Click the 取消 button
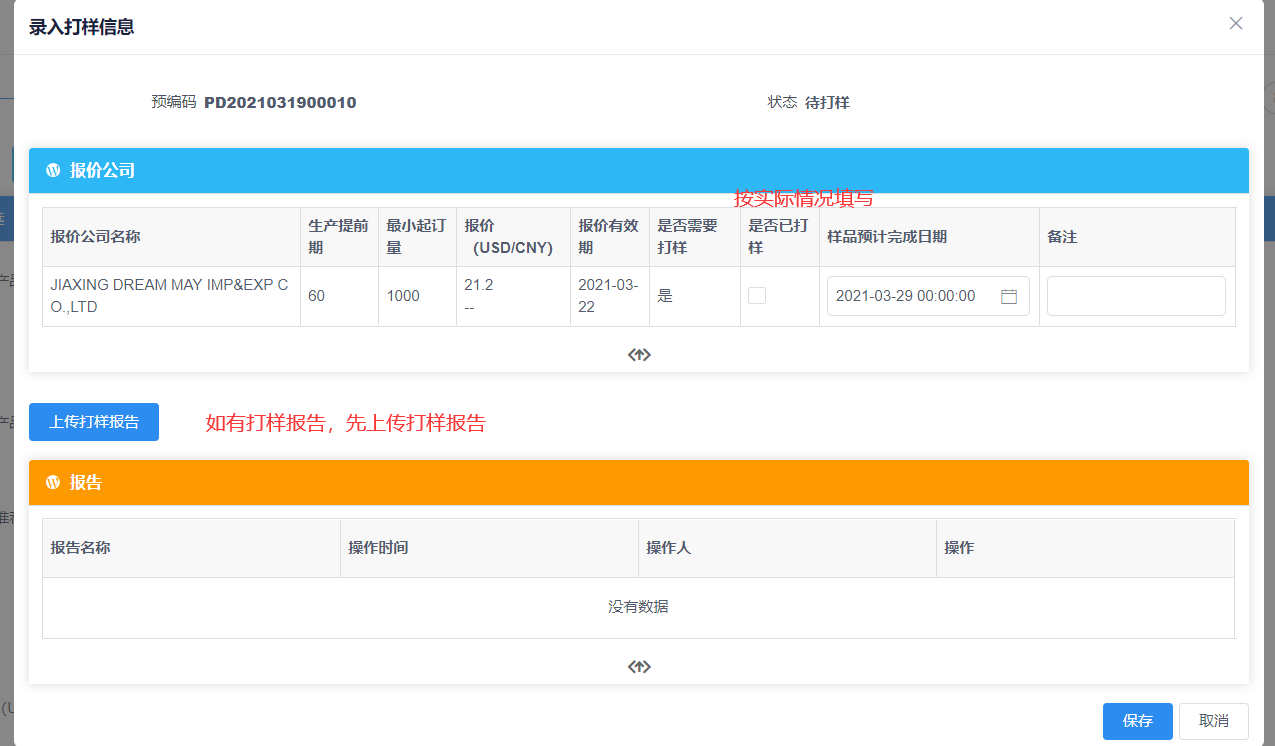The width and height of the screenshot is (1275, 746). tap(1214, 721)
